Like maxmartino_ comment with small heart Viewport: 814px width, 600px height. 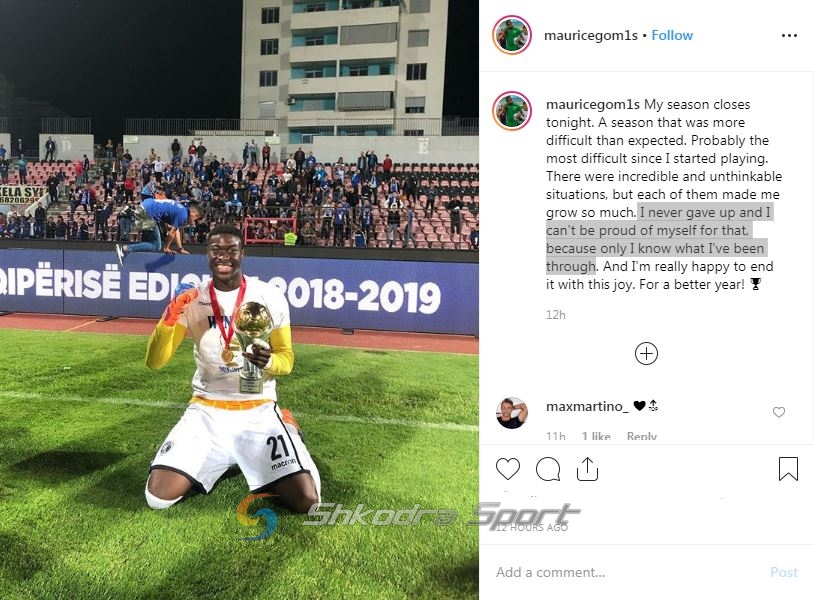click(x=779, y=412)
